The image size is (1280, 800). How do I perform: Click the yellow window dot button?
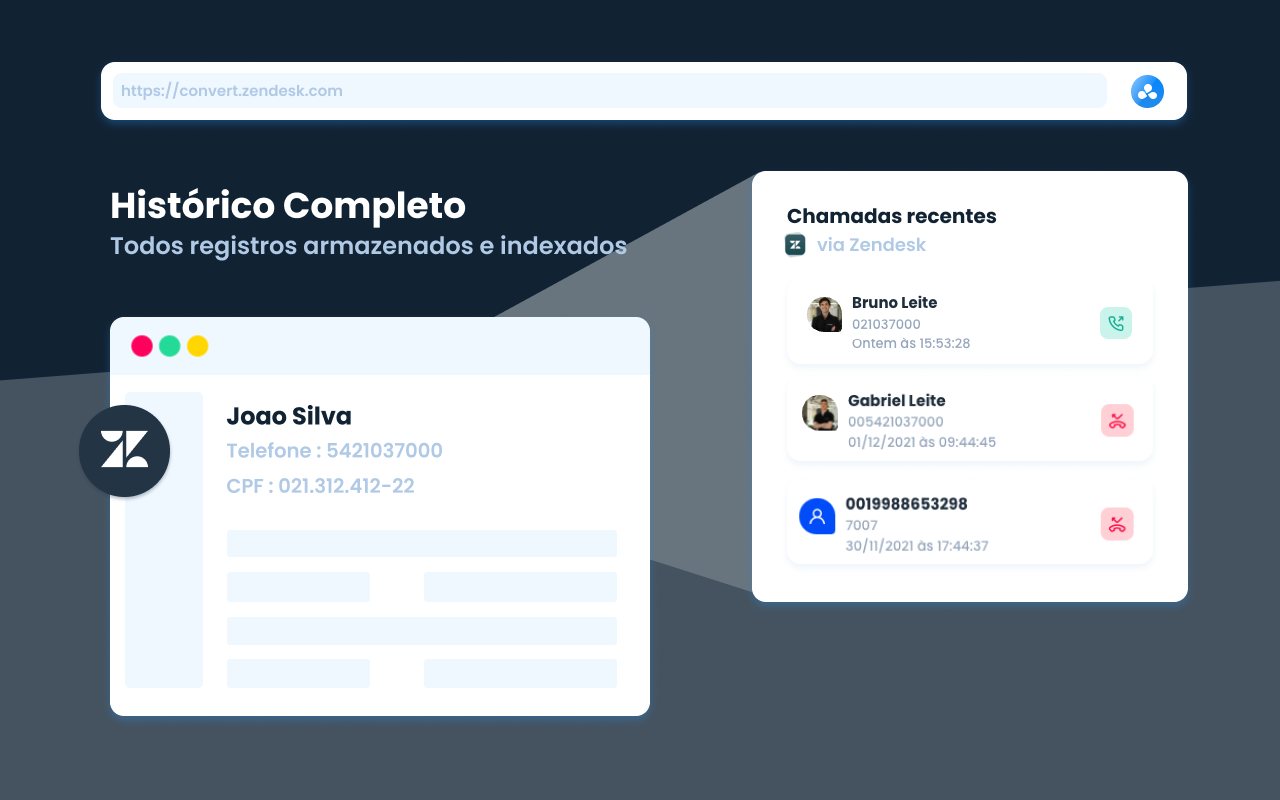pos(198,346)
